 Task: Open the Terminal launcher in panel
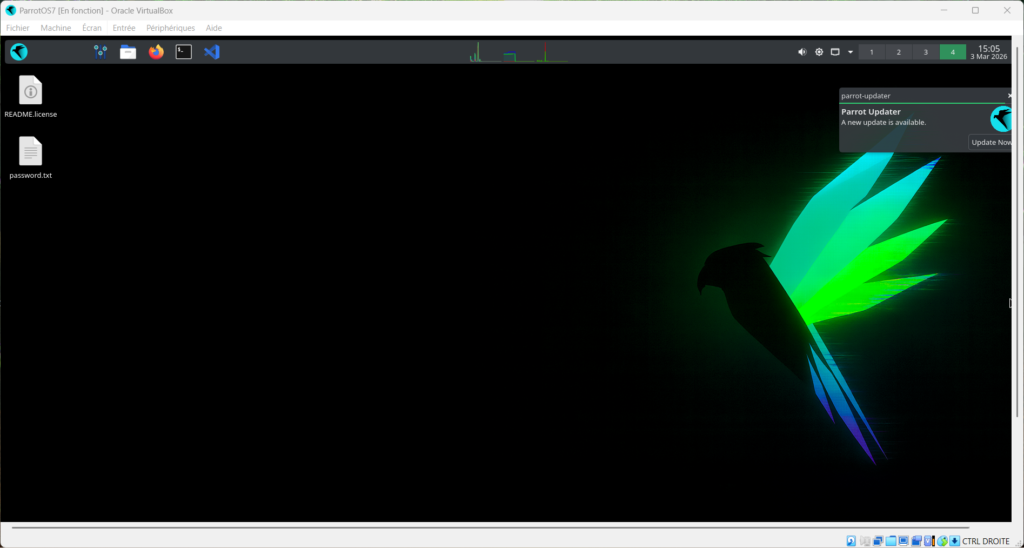(184, 52)
